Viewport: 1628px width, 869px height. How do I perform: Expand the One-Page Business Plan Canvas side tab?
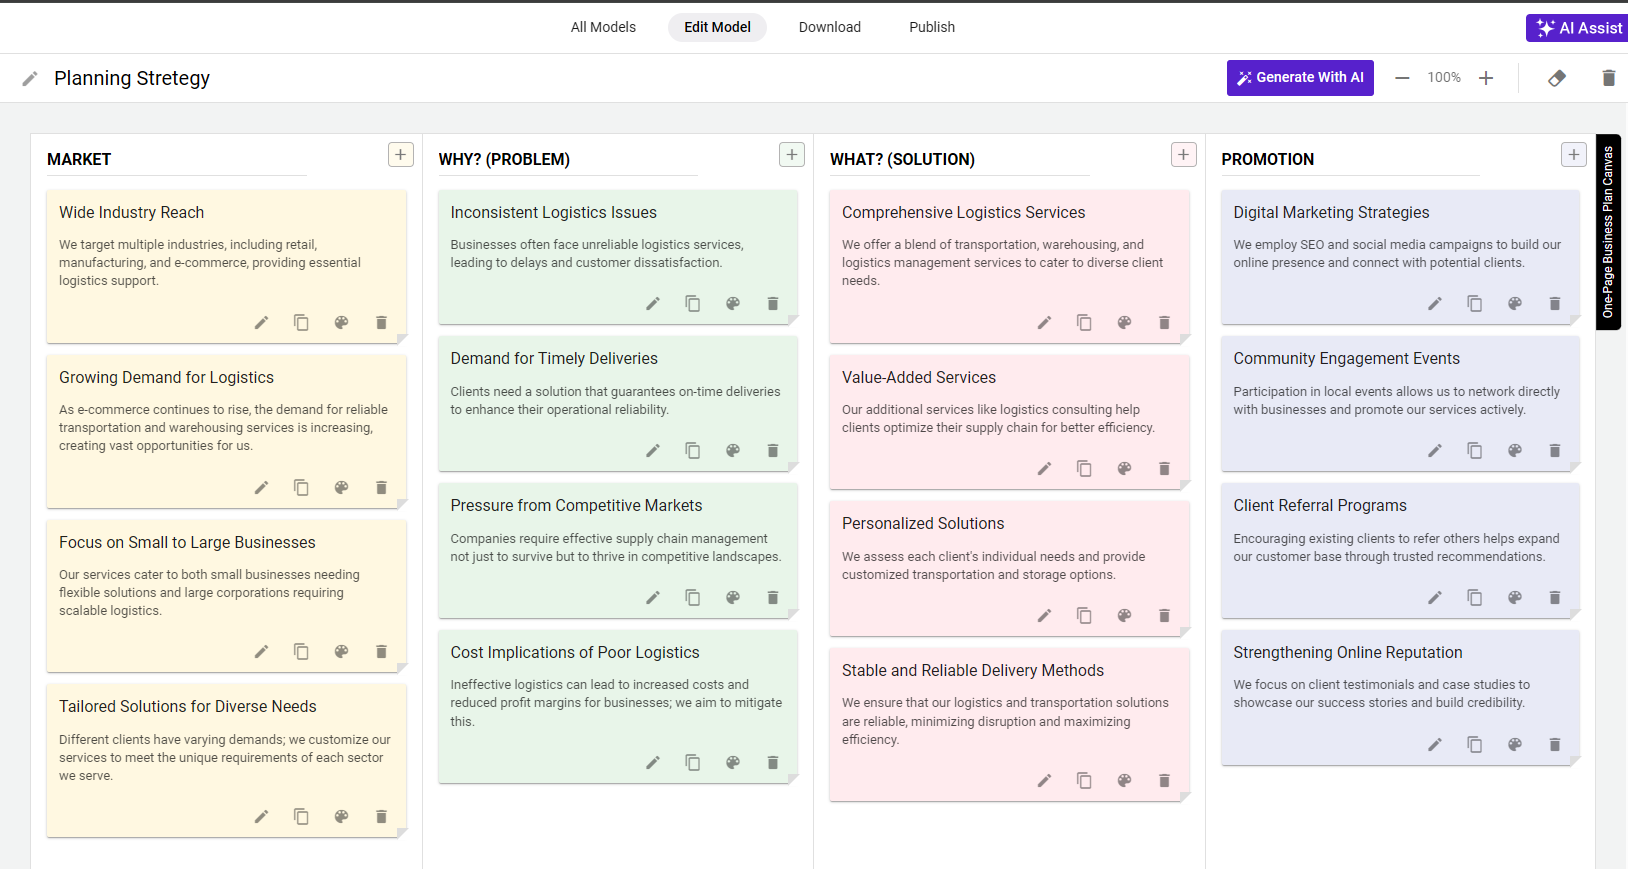click(1608, 232)
